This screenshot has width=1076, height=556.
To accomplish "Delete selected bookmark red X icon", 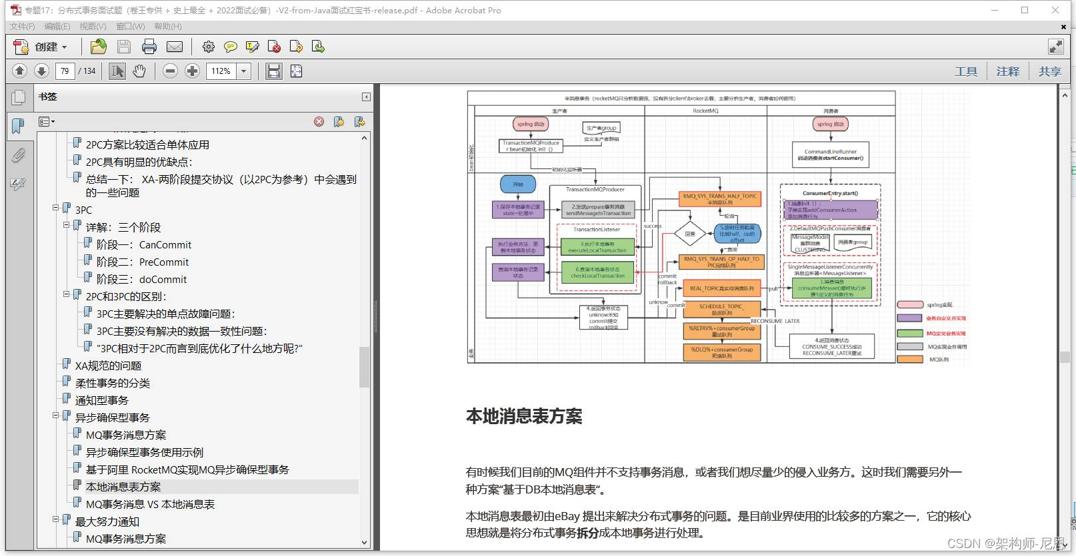I will (319, 121).
